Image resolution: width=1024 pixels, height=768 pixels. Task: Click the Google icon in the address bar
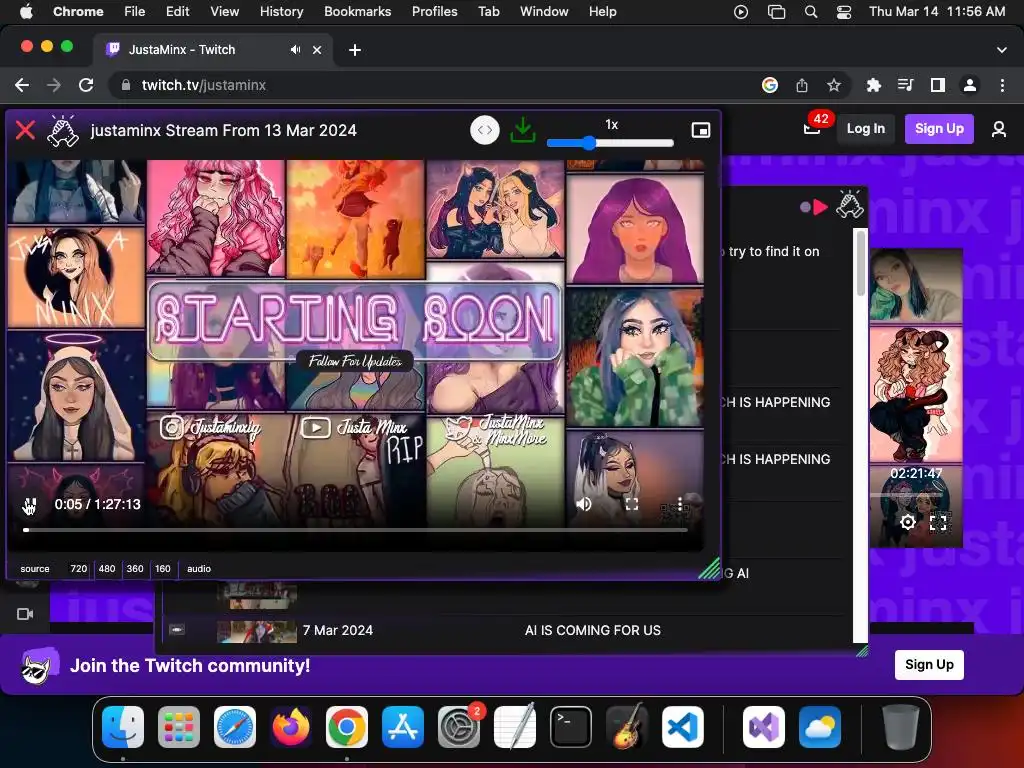(x=770, y=85)
